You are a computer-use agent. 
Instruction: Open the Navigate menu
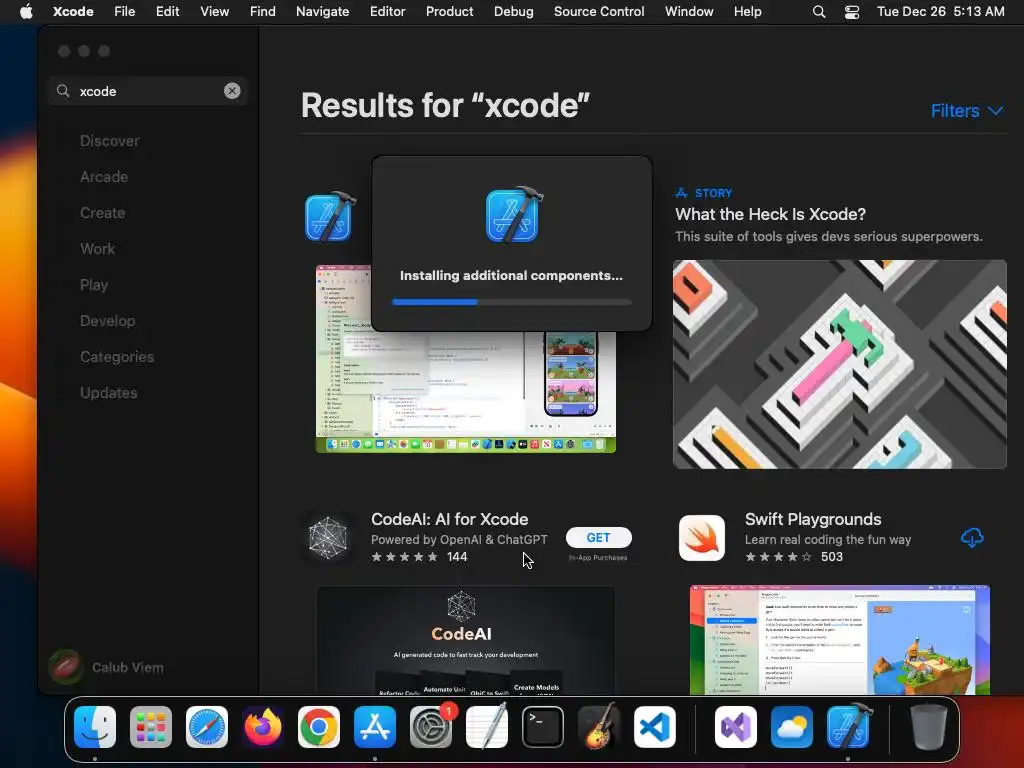coord(322,12)
